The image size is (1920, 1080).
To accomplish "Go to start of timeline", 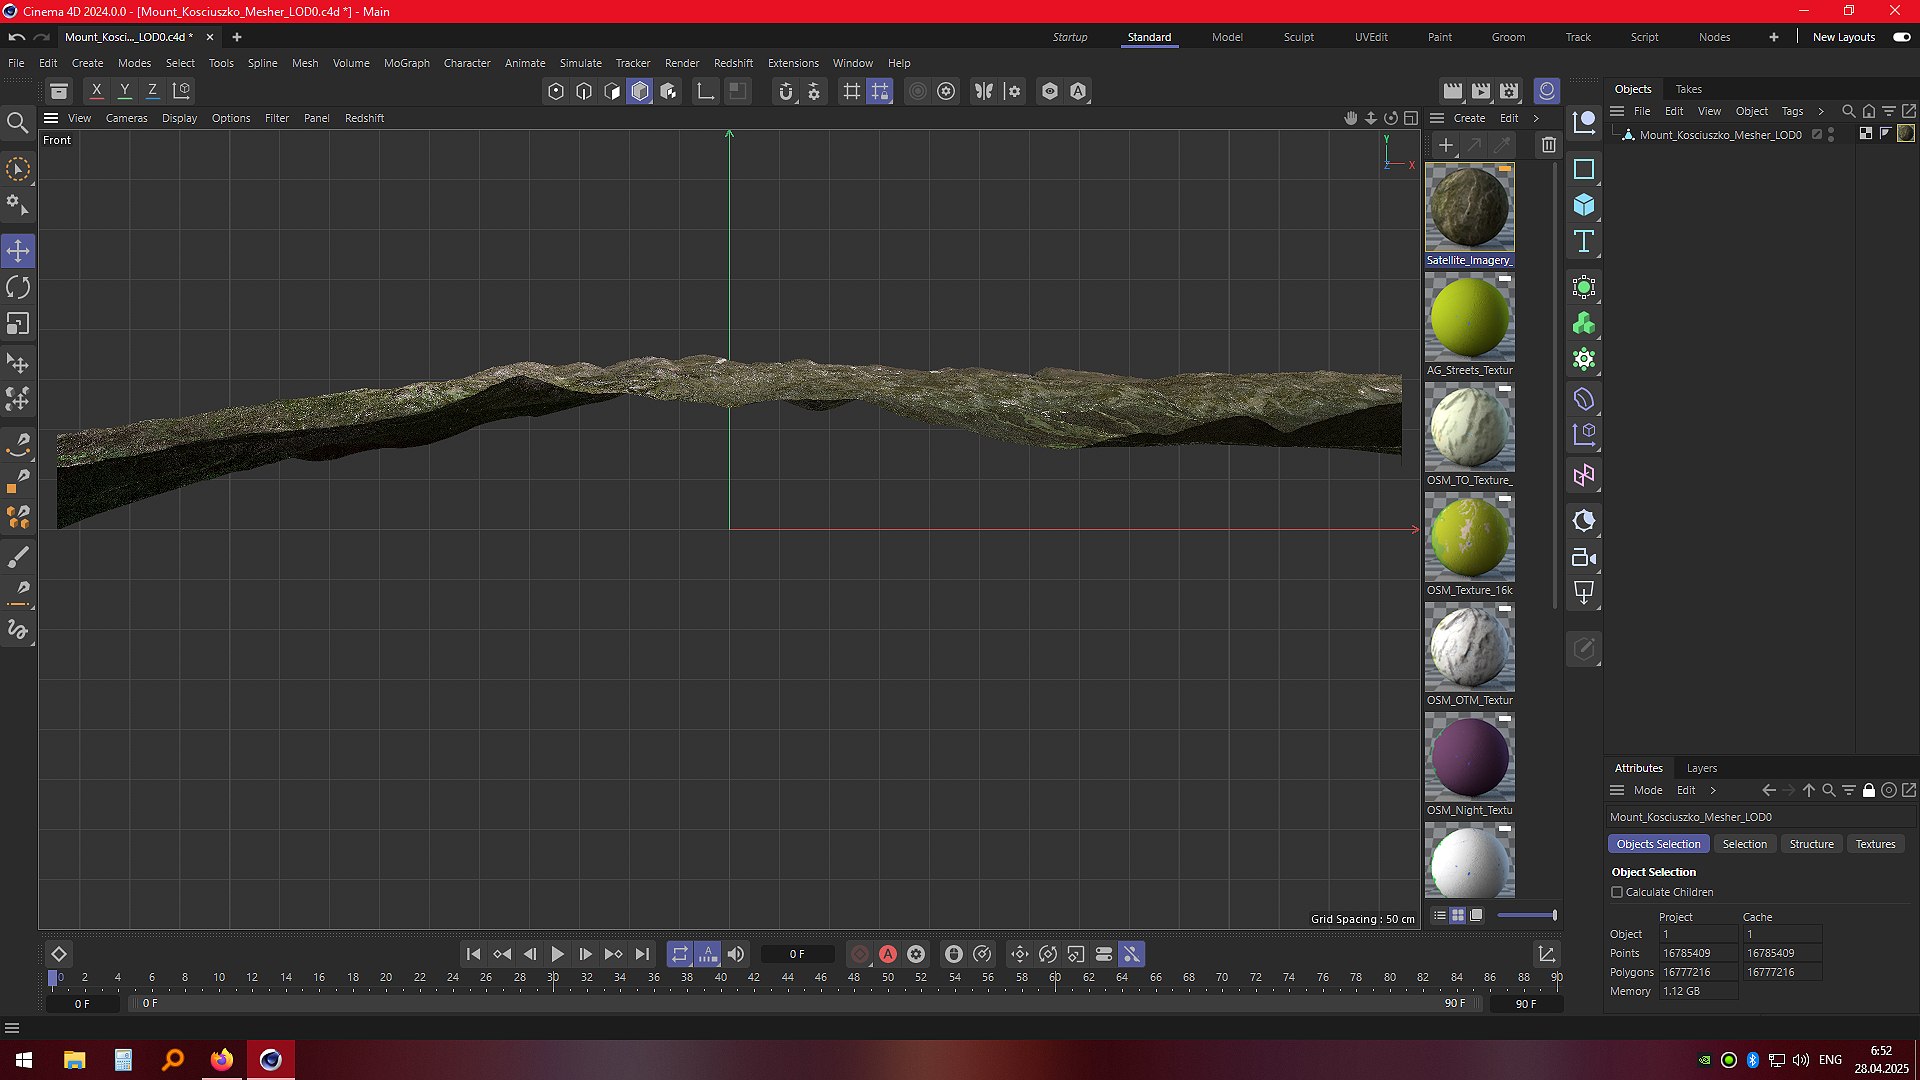I will 473,954.
